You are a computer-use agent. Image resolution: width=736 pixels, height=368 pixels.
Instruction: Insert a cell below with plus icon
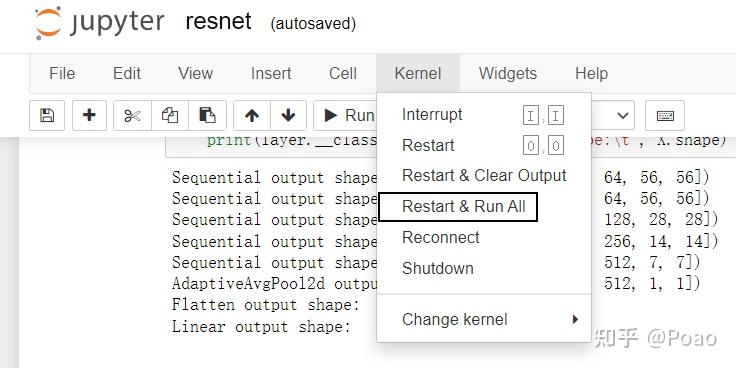pyautogui.click(x=89, y=115)
